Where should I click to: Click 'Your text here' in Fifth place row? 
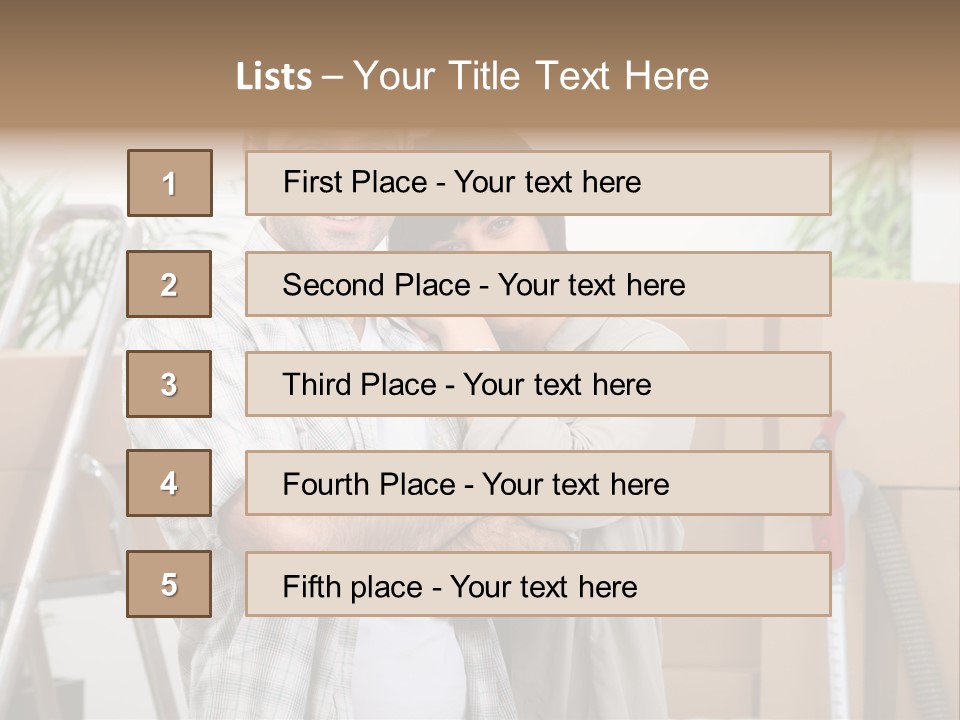[544, 587]
